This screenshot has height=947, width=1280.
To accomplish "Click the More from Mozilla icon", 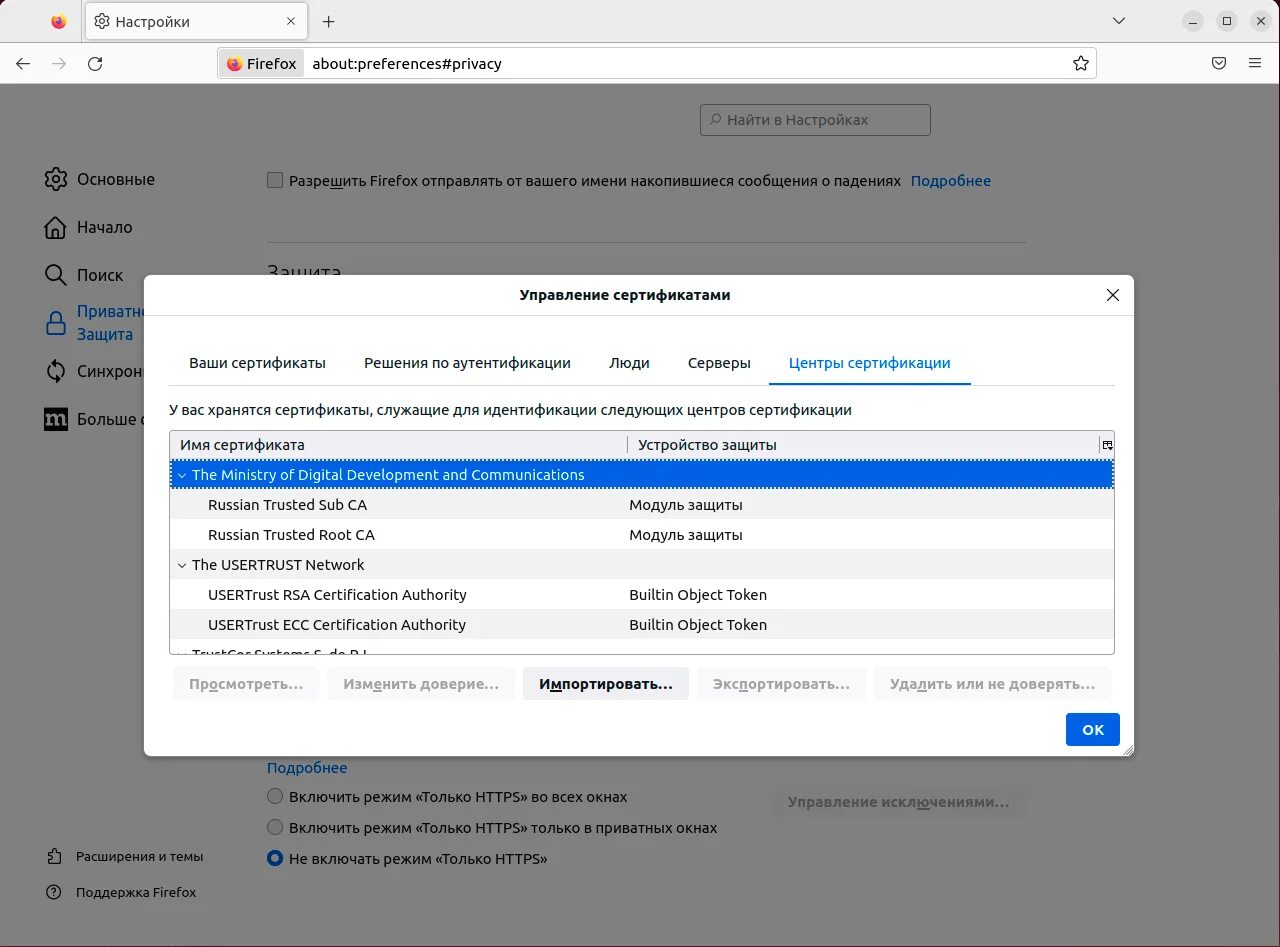I will 56,419.
